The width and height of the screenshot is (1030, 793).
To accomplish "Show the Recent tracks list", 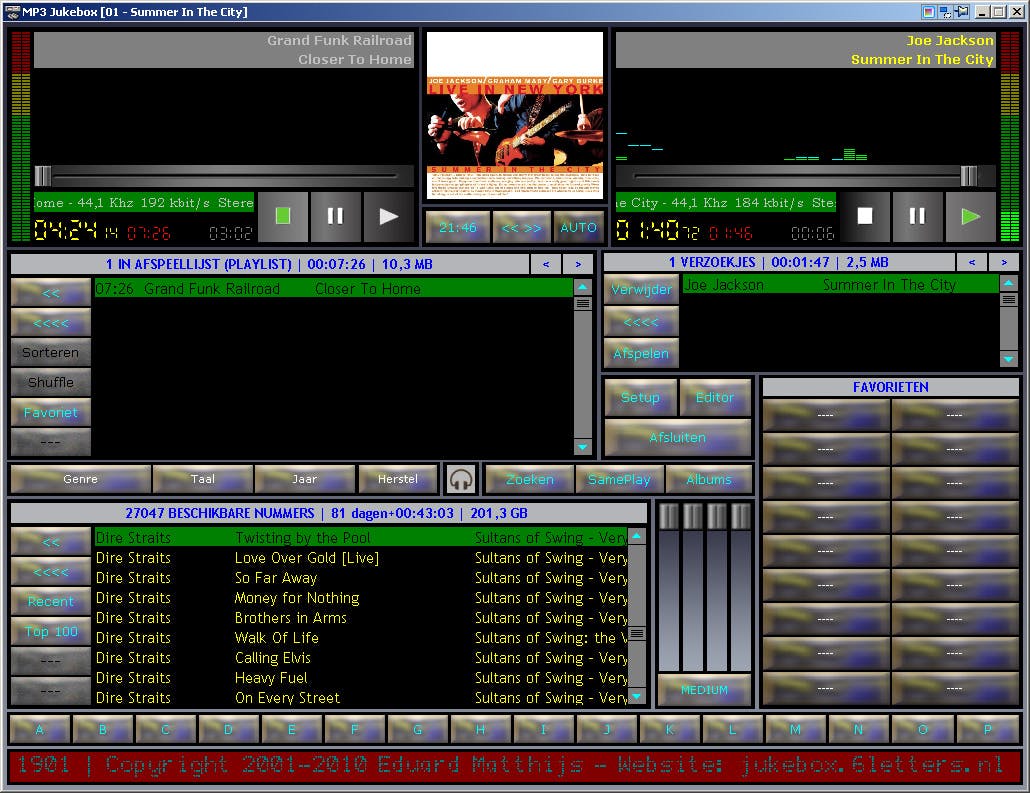I will (x=51, y=601).
